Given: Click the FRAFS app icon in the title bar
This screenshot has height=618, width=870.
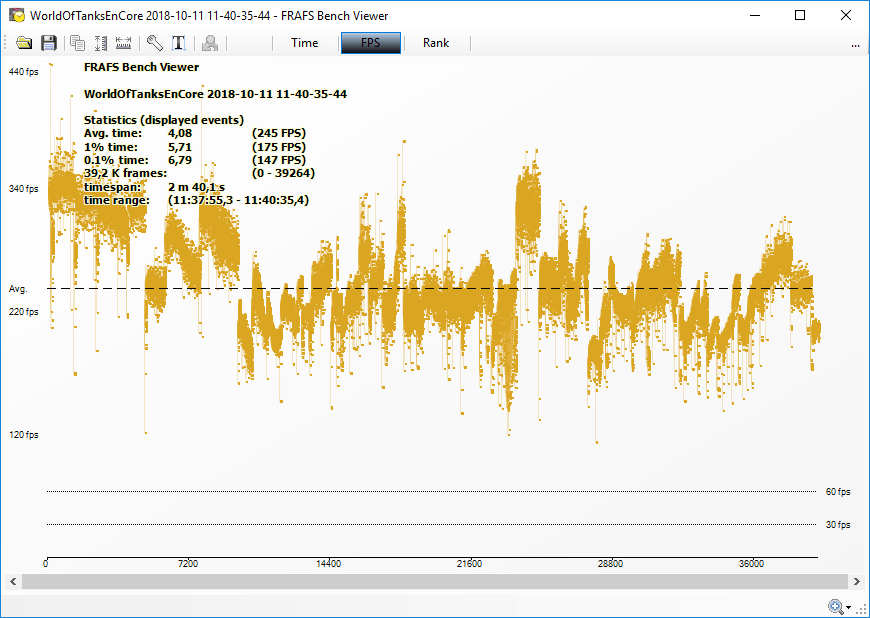Looking at the screenshot, I should click(x=16, y=15).
